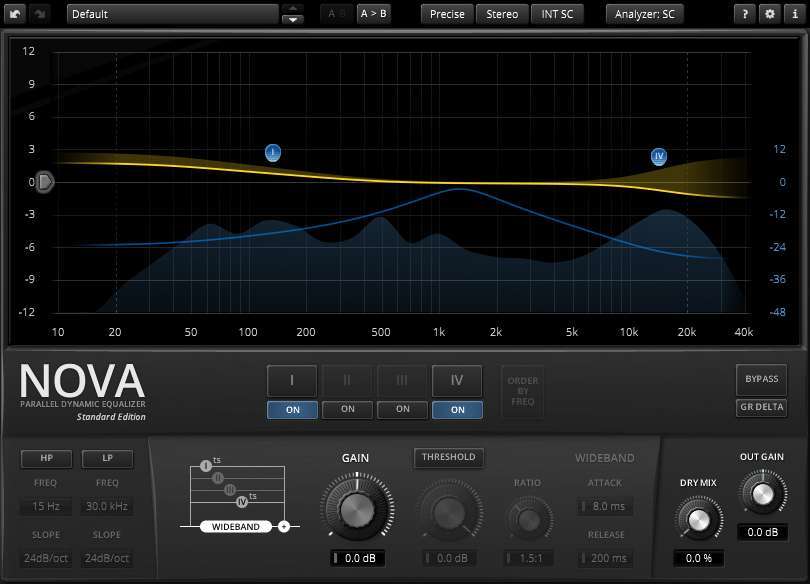Open the Analyzer: SC mode menu
The image size is (810, 584).
click(644, 14)
